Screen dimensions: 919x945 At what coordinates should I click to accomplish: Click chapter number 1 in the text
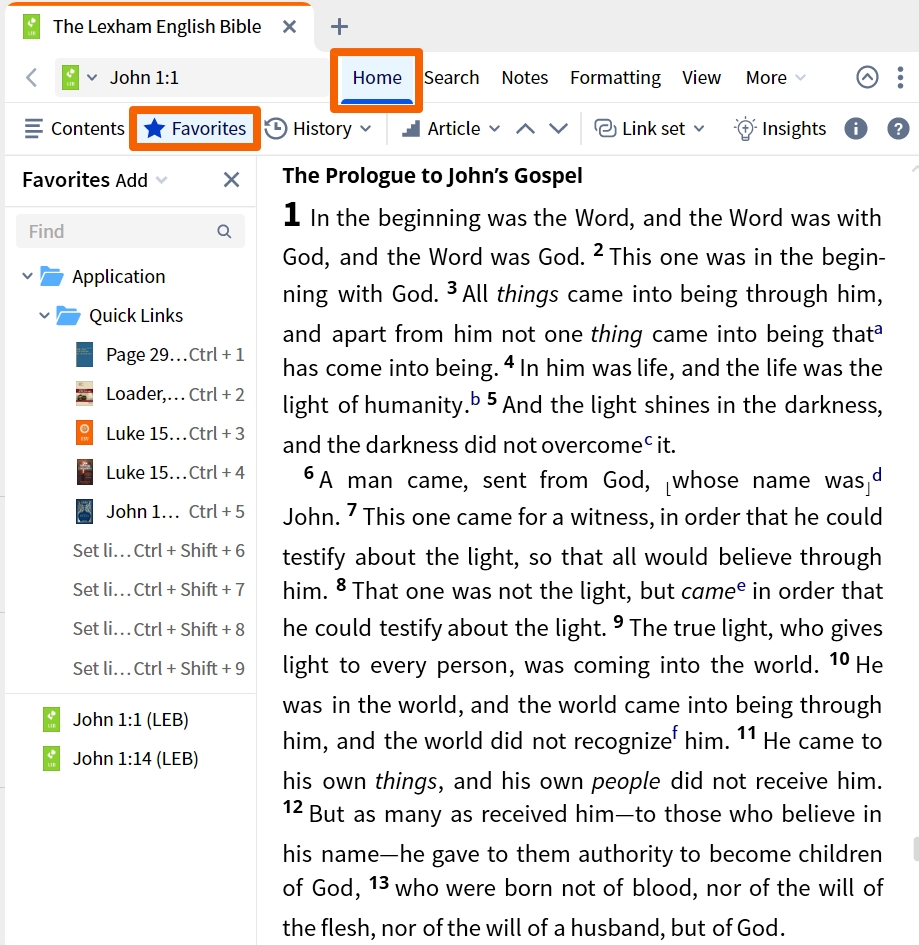coord(292,215)
